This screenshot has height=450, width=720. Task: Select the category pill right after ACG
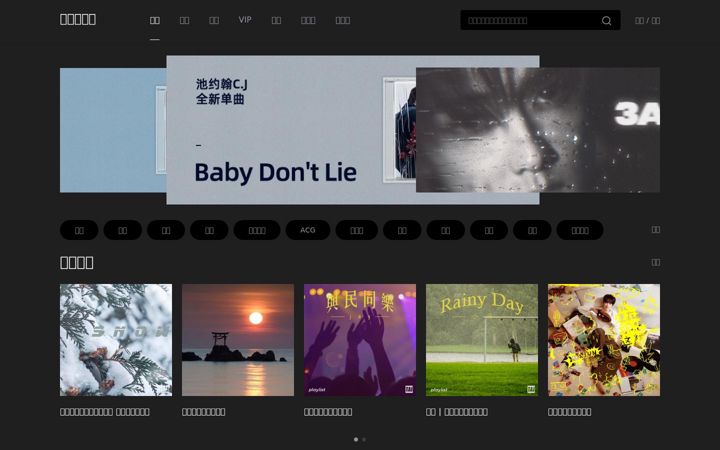coord(357,230)
